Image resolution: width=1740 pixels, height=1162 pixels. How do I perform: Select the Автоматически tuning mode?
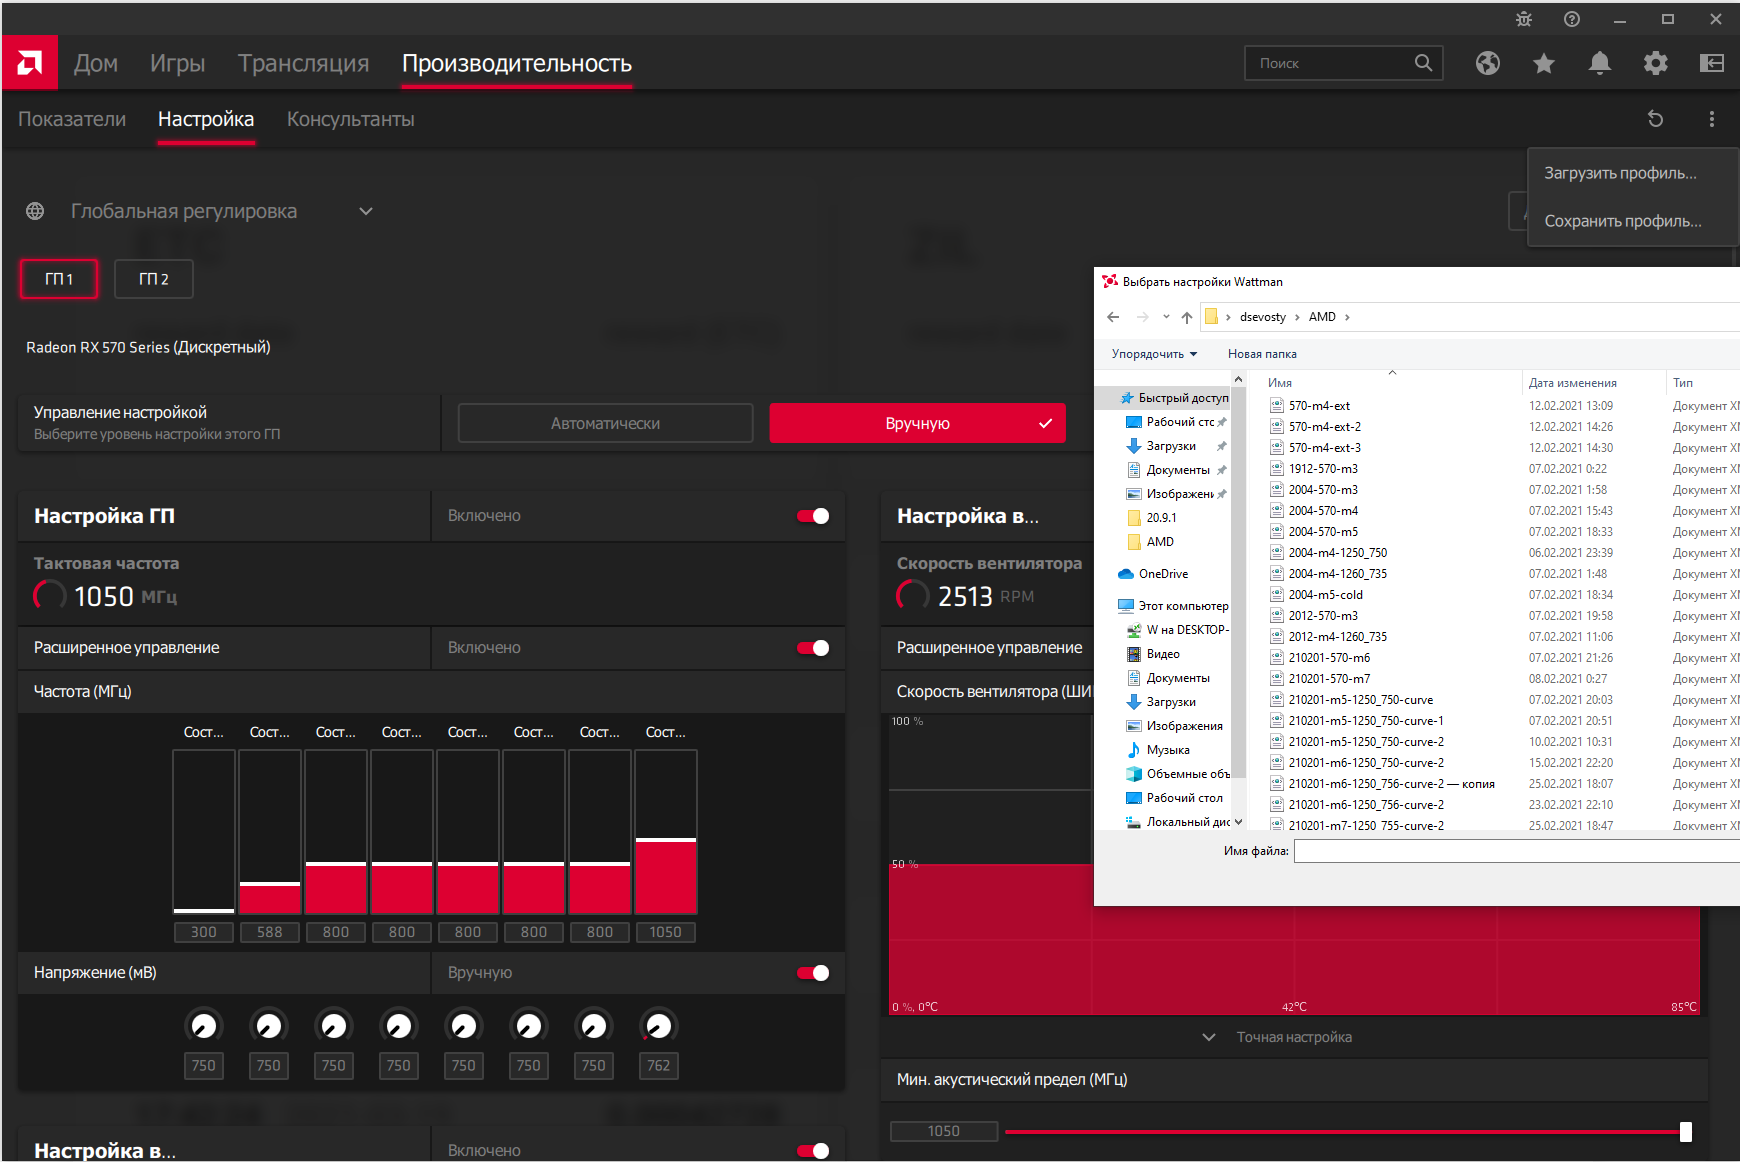click(x=605, y=423)
